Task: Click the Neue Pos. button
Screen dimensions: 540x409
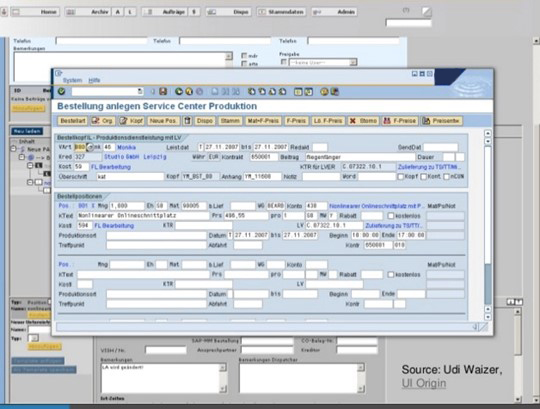Action: tap(163, 121)
